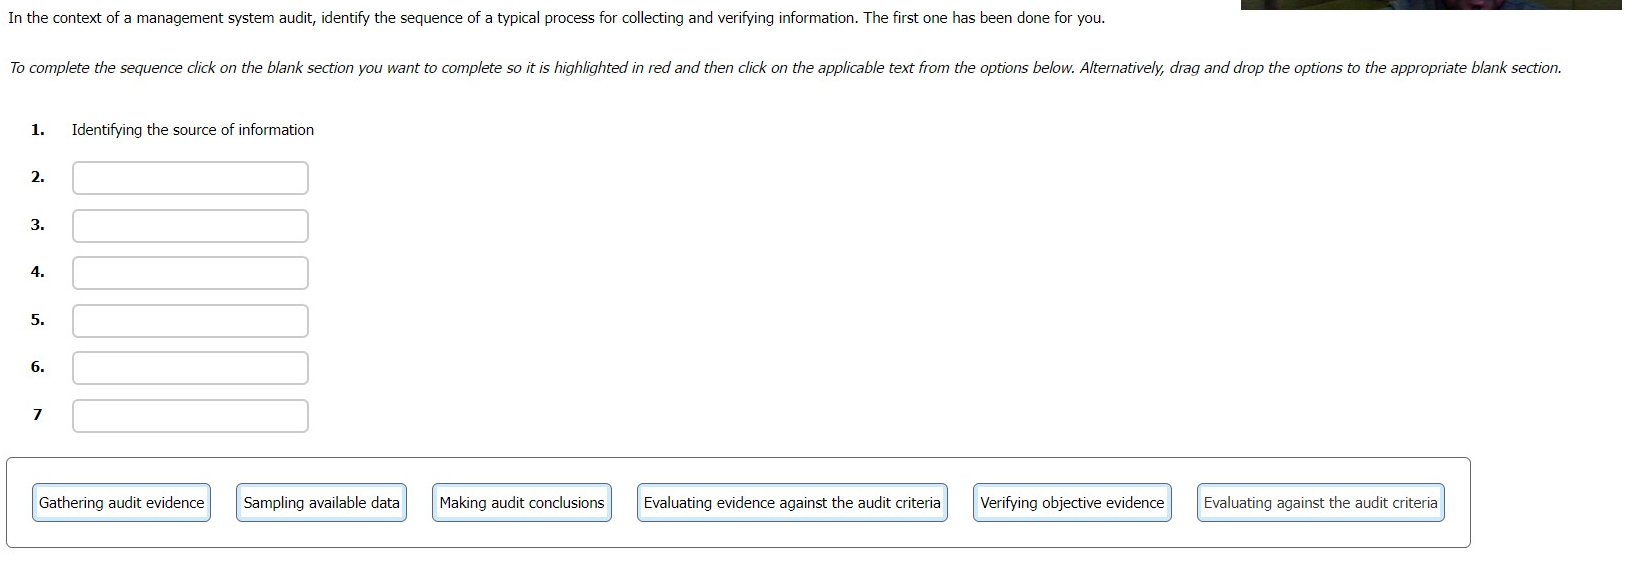Click the step number 4 label
Viewport: 1628px width, 561px height.
[x=37, y=272]
